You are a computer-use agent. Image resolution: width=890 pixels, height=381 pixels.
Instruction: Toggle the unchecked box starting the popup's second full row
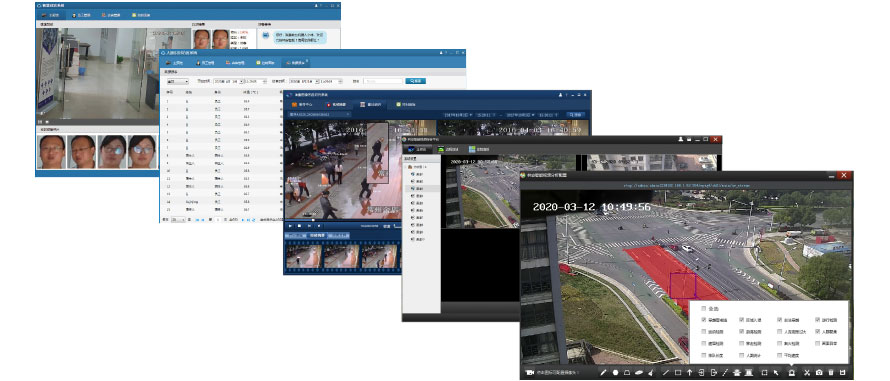pyautogui.click(x=704, y=332)
